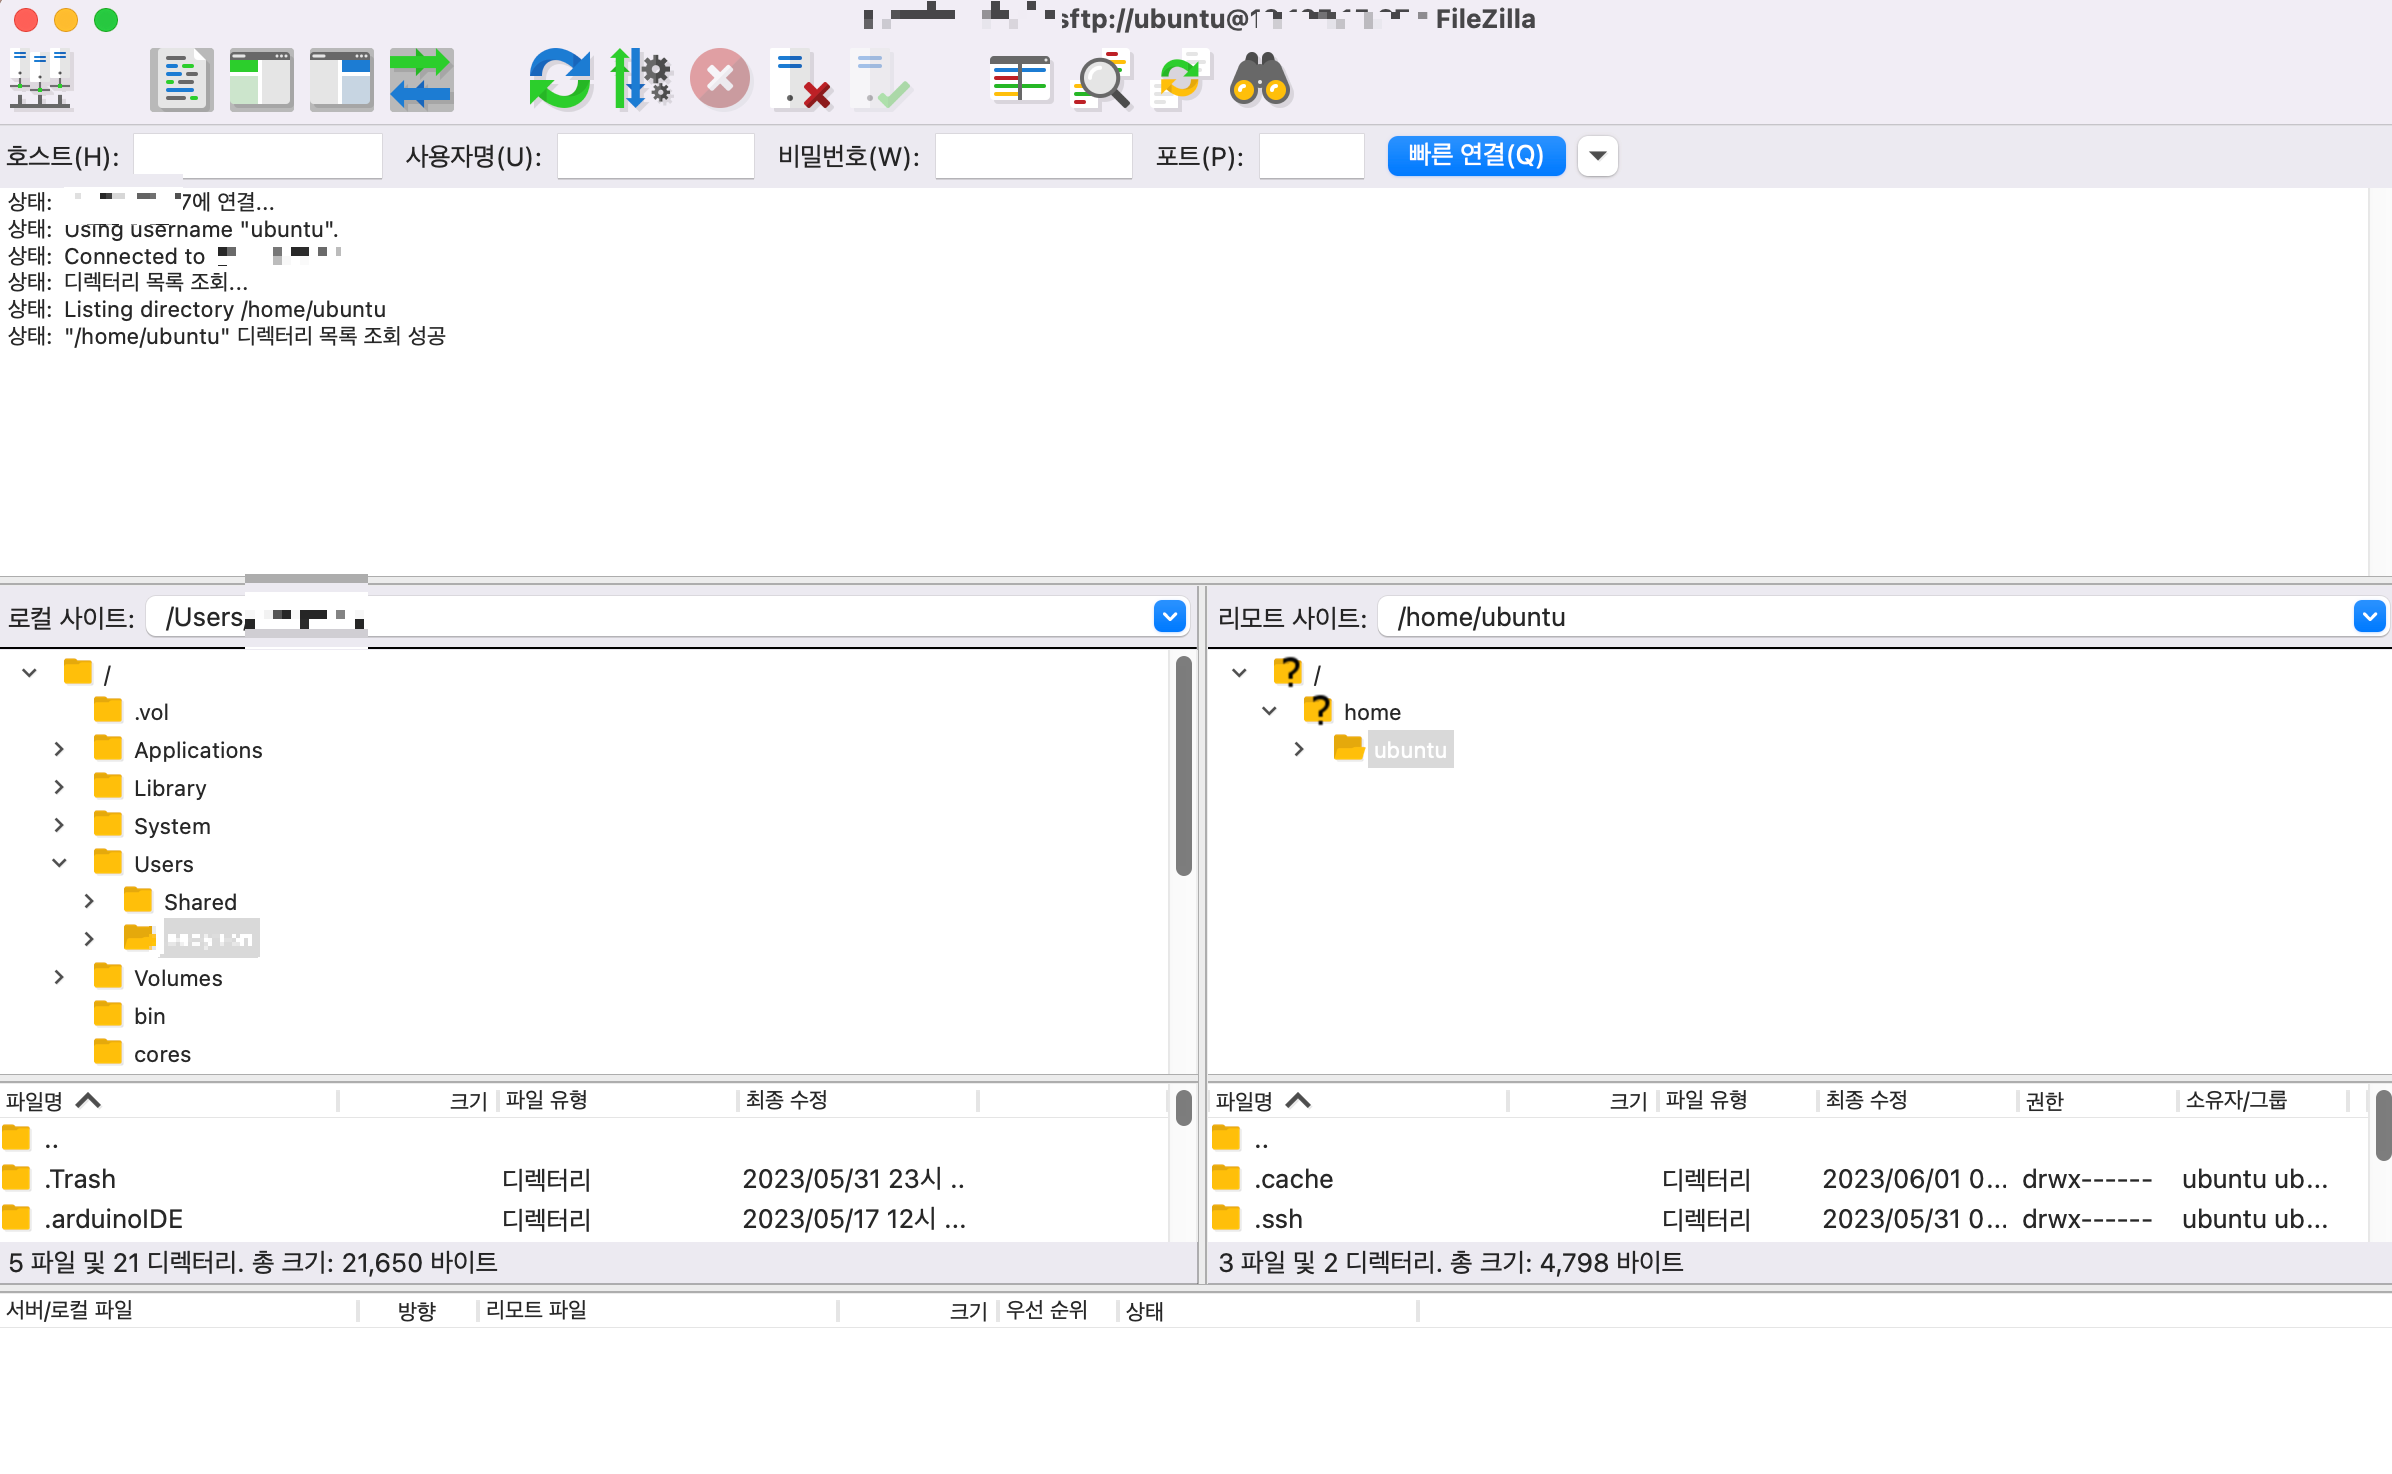Toggle the local directory tree view
Screen dimensions: 2392x1474
pyautogui.click(x=261, y=79)
